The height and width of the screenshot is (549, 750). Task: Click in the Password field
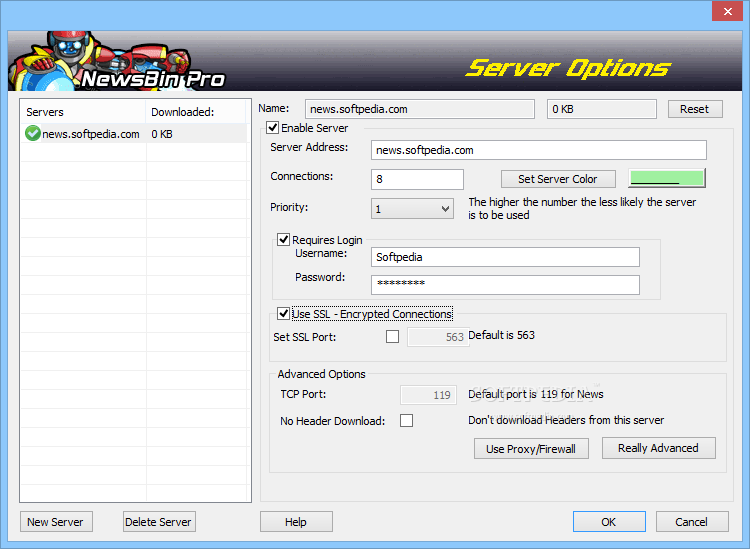click(505, 285)
